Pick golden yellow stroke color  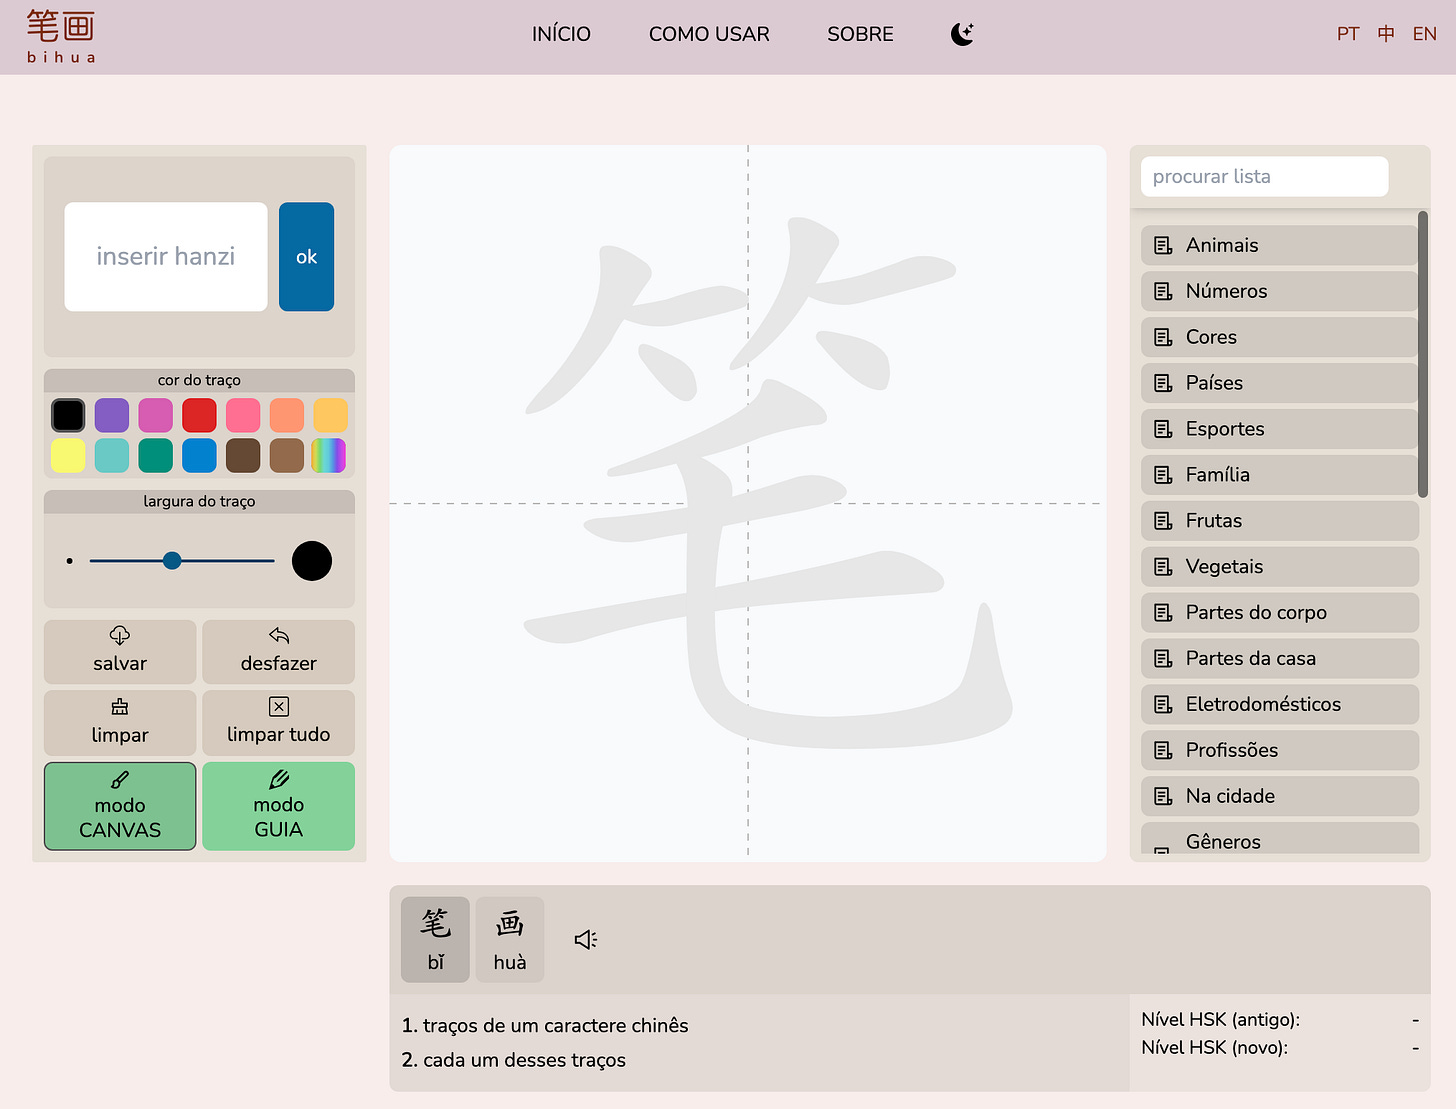330,415
